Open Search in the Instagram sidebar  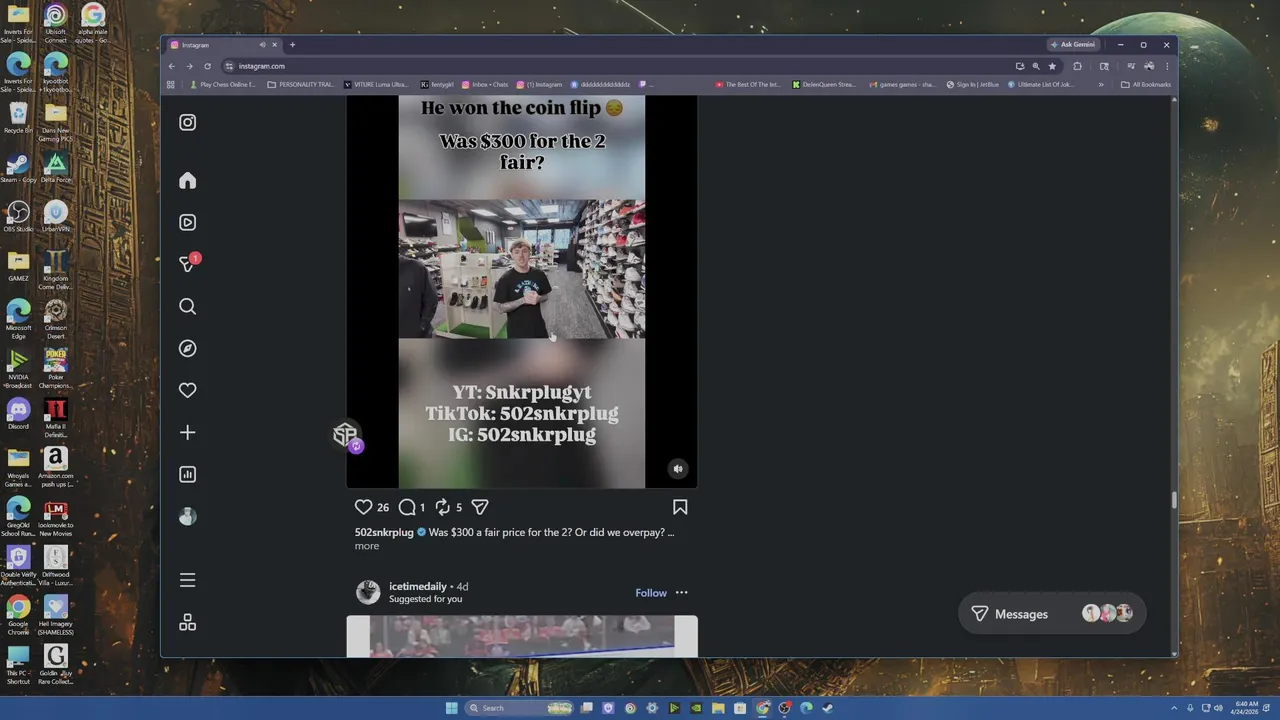(187, 307)
